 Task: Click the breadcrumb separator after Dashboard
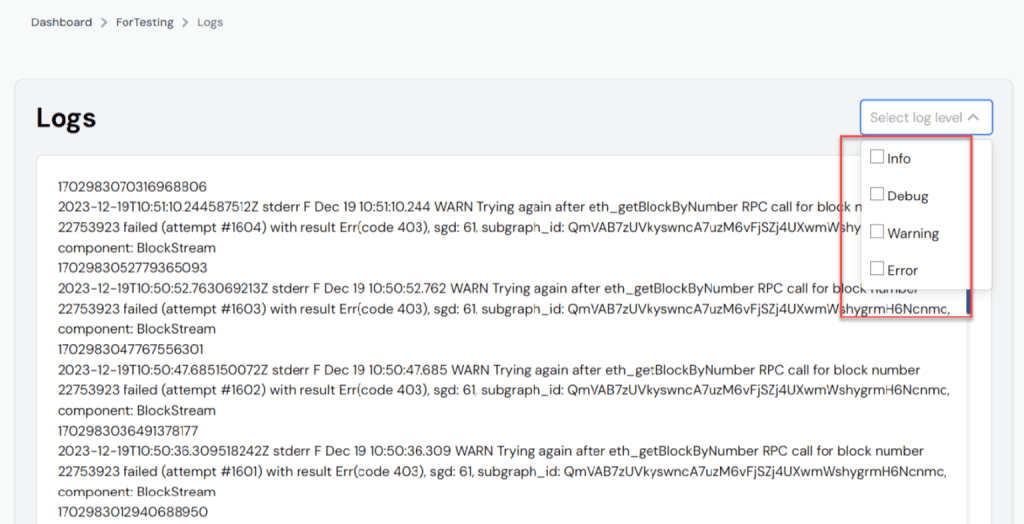(104, 23)
